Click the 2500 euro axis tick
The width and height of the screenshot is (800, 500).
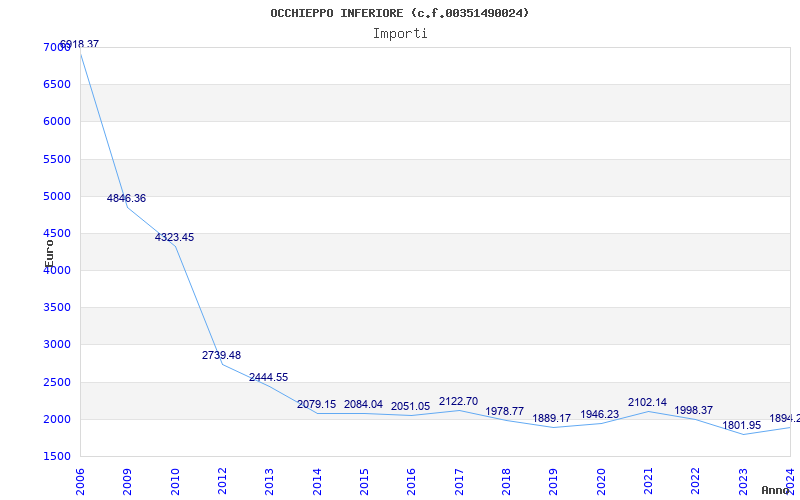[x=57, y=382]
